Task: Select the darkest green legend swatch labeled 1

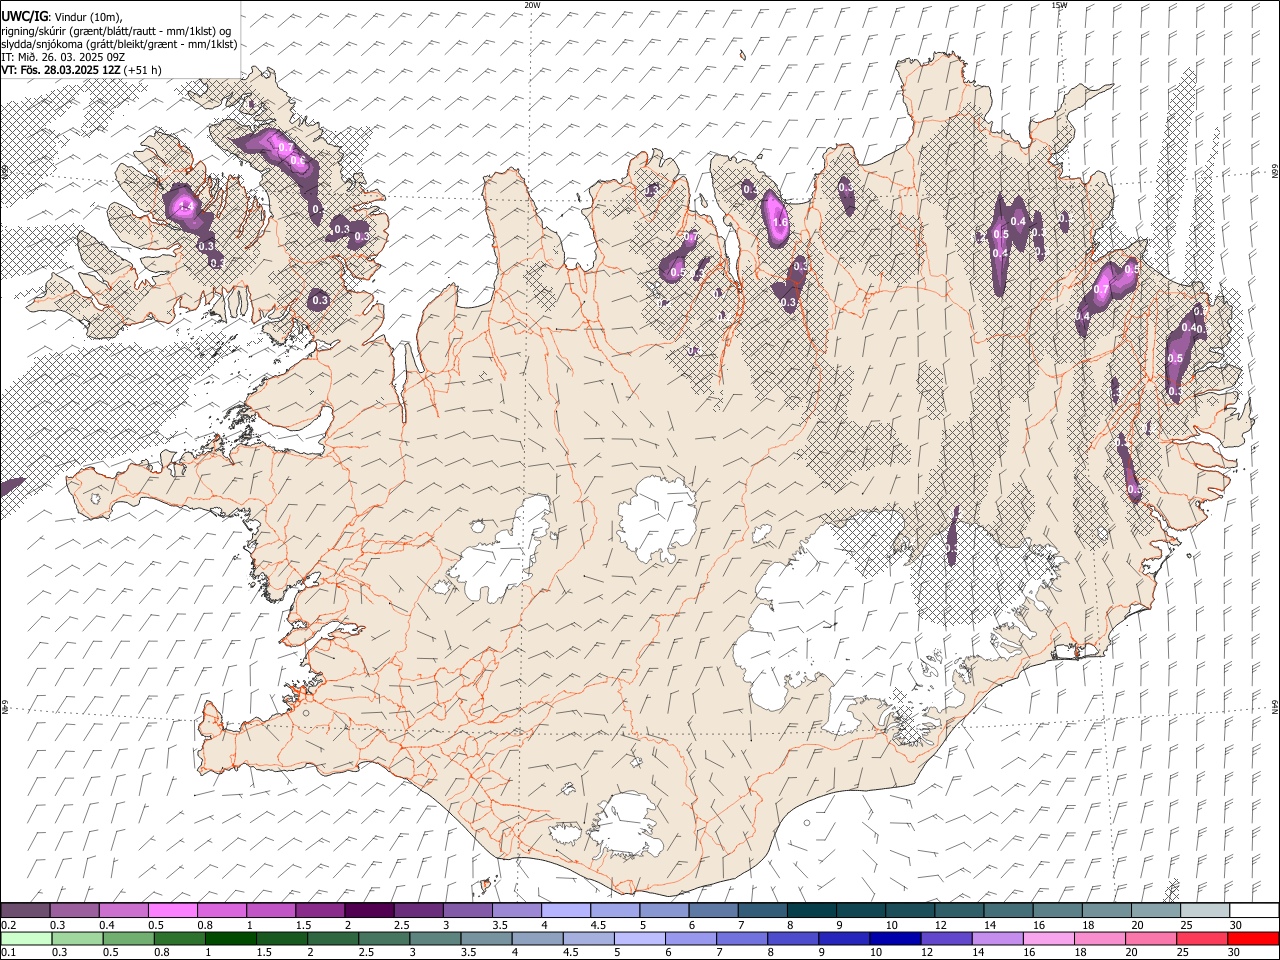Action: point(231,938)
